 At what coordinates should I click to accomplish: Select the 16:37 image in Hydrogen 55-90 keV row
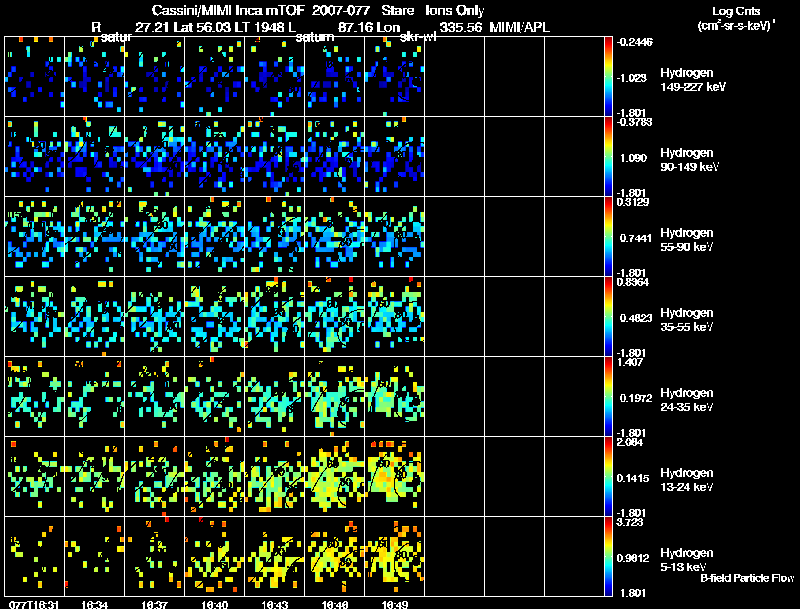click(x=155, y=237)
